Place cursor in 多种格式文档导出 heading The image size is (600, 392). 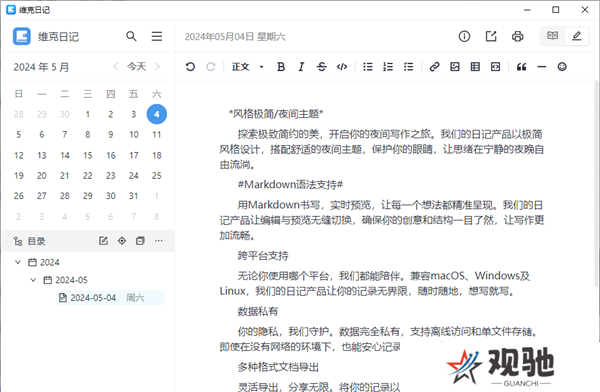(x=278, y=368)
